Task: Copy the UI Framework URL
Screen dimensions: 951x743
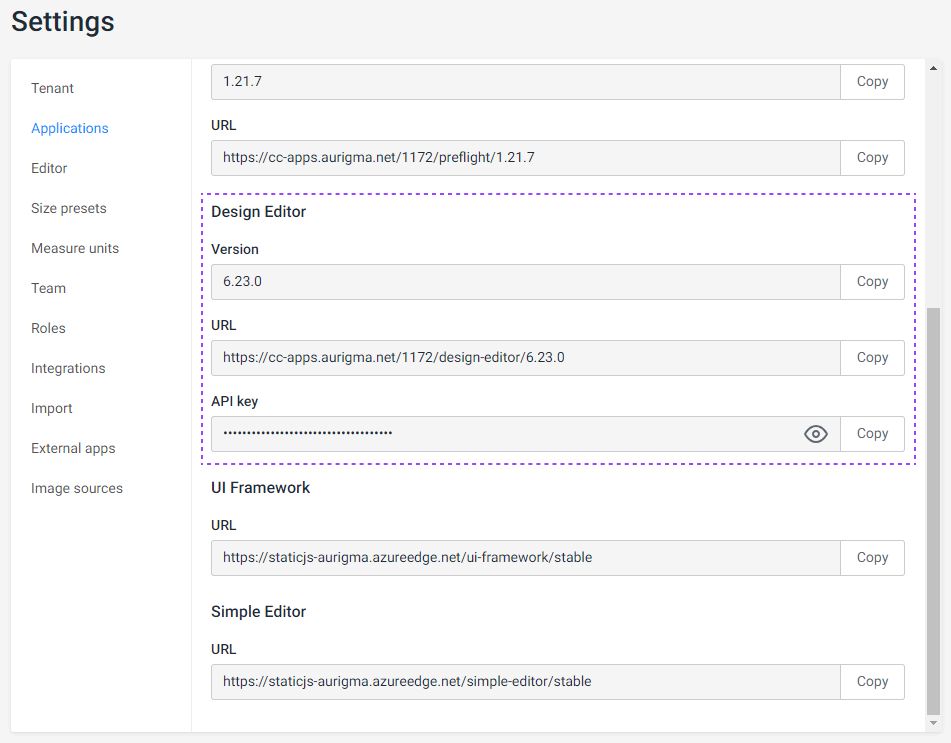Action: pyautogui.click(x=872, y=558)
